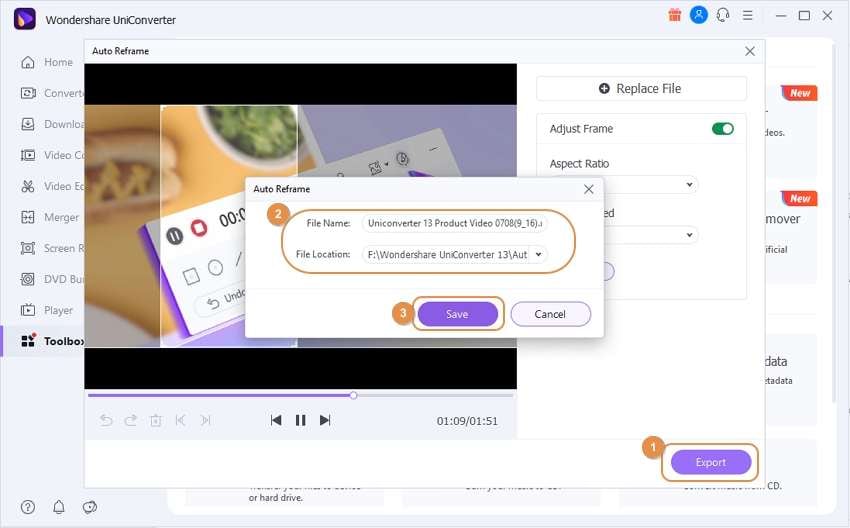Click the delete trash icon
This screenshot has width=850, height=528.
156,420
